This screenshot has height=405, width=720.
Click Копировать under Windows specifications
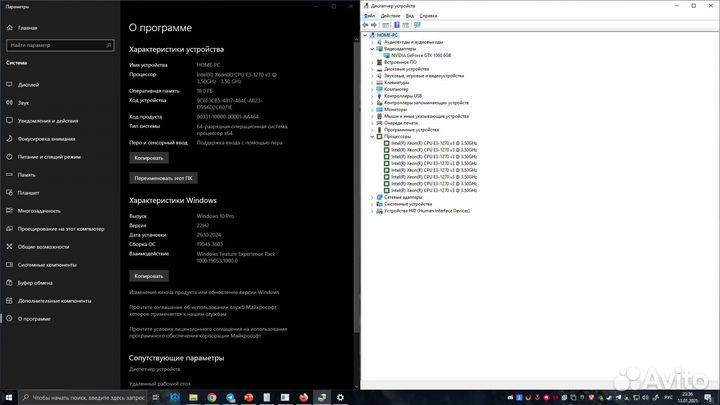pyautogui.click(x=149, y=276)
